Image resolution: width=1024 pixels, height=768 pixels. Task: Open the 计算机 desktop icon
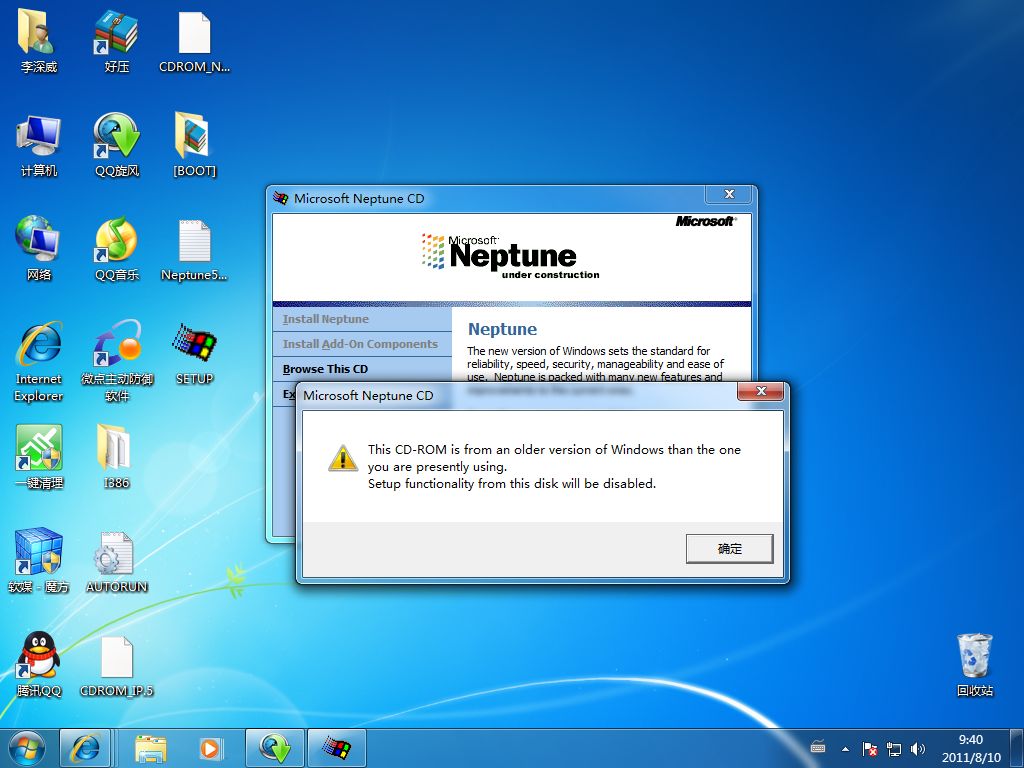click(39, 145)
